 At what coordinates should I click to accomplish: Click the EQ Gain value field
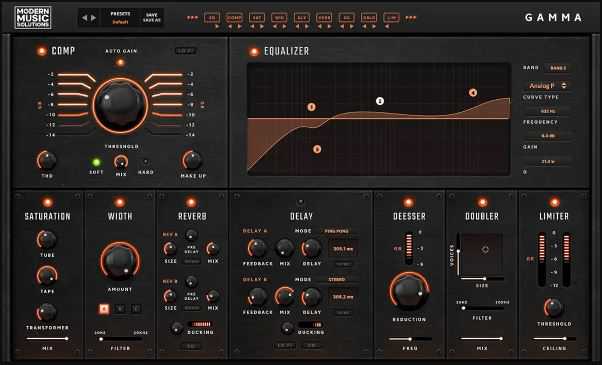pos(548,136)
